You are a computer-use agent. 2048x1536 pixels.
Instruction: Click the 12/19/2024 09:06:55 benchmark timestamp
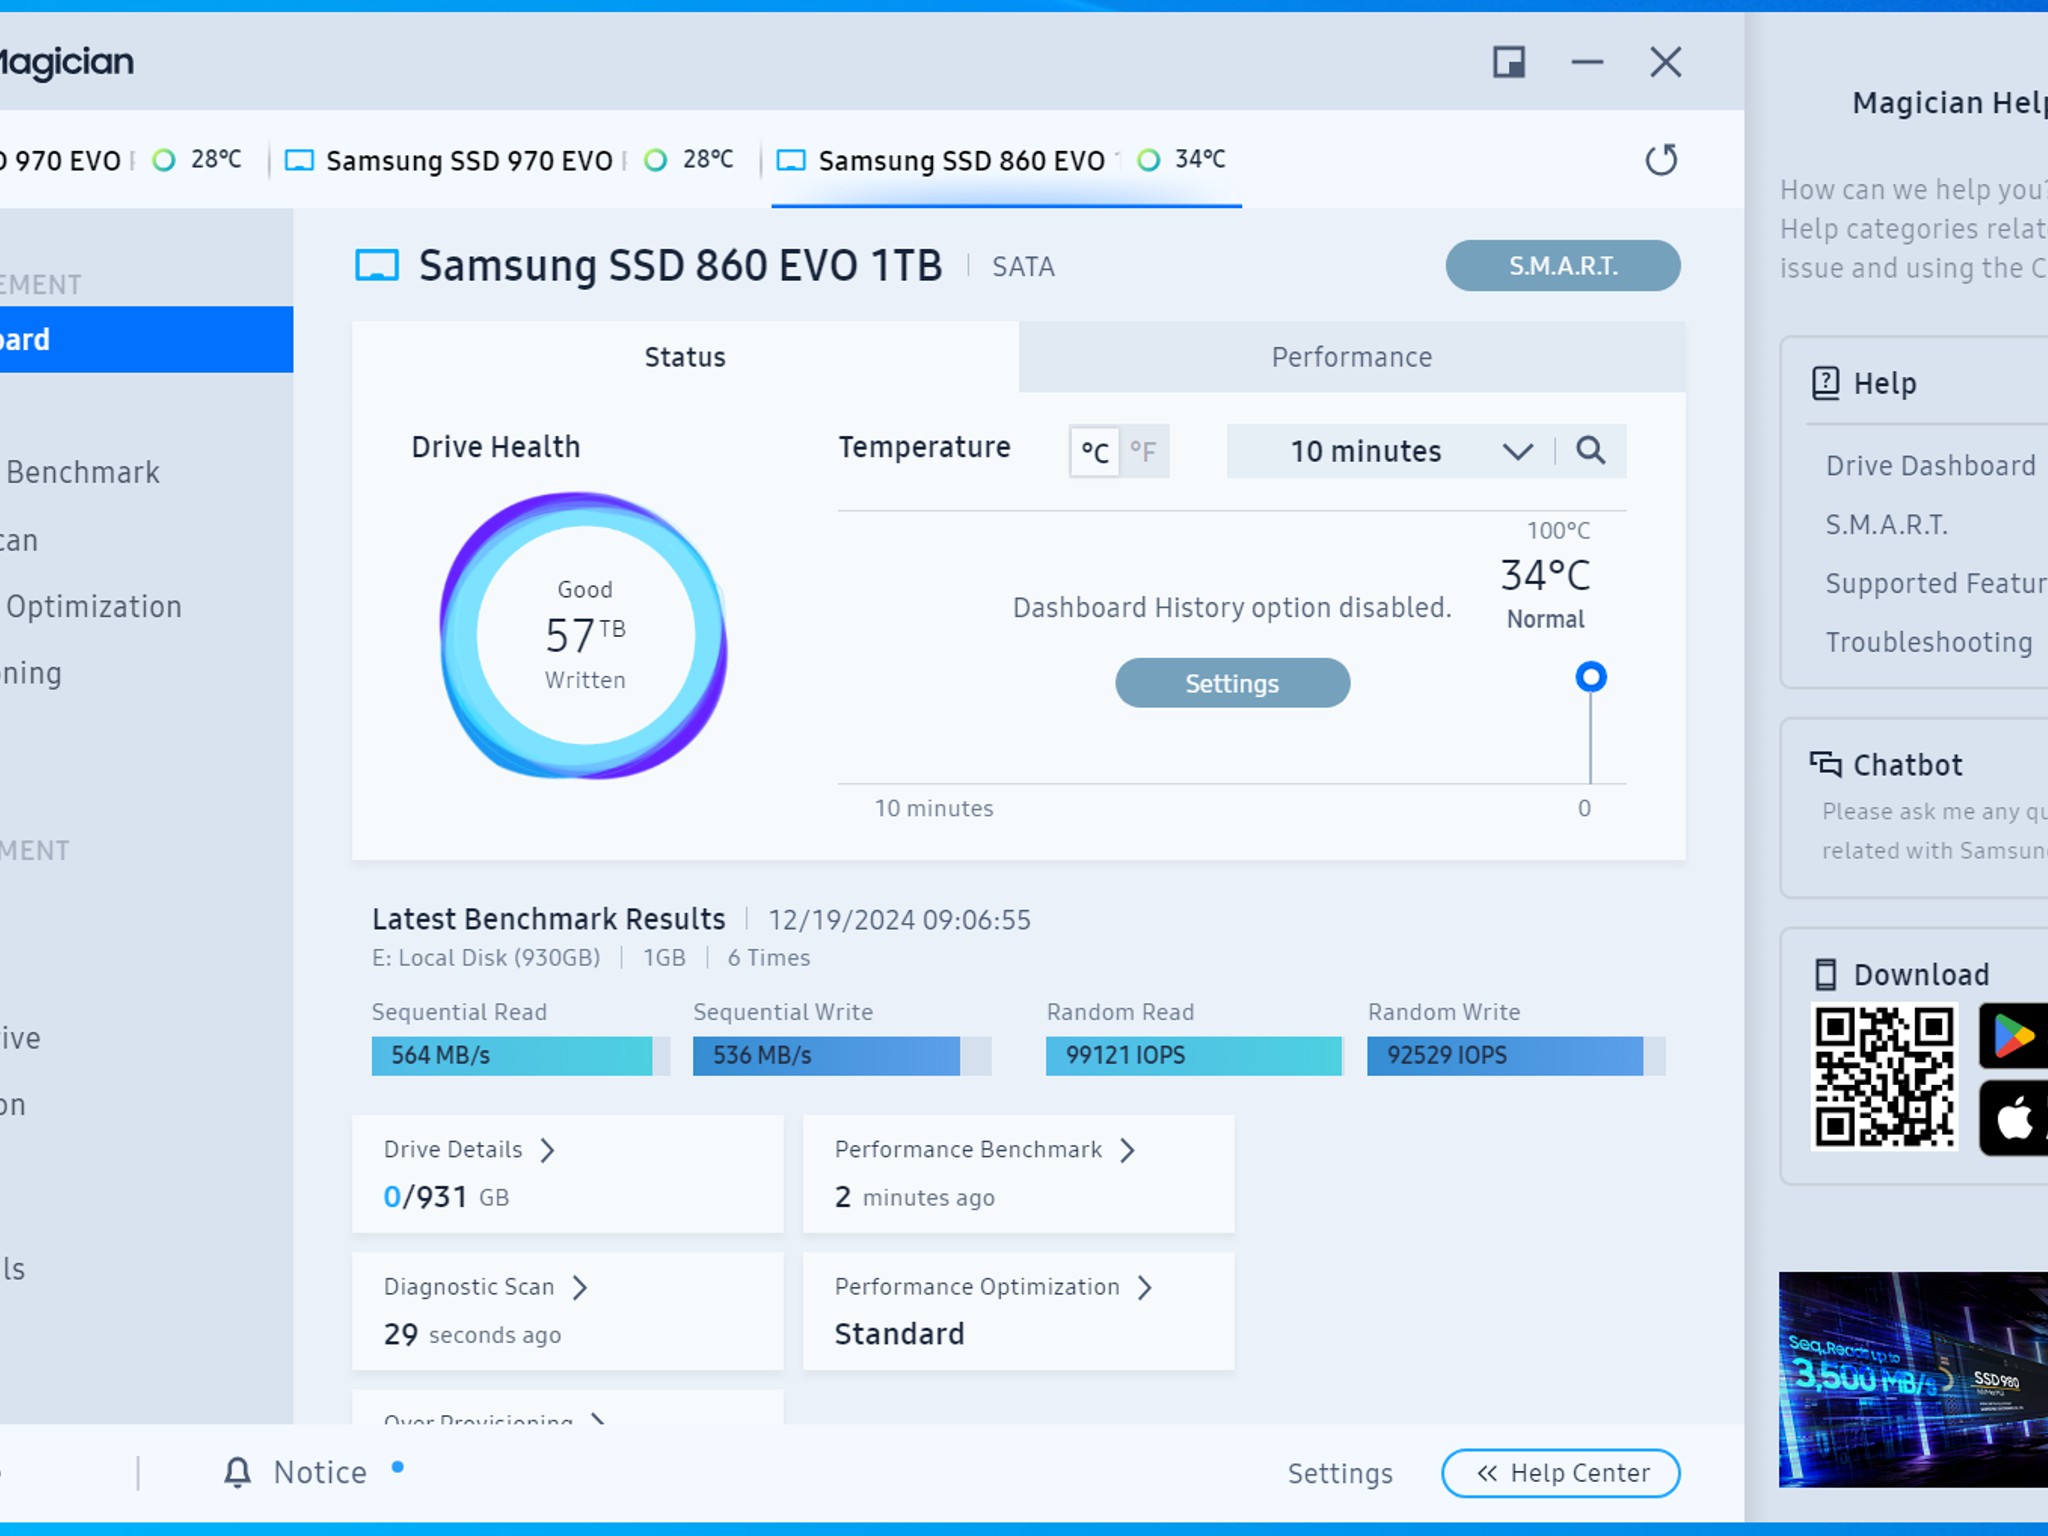[899, 920]
